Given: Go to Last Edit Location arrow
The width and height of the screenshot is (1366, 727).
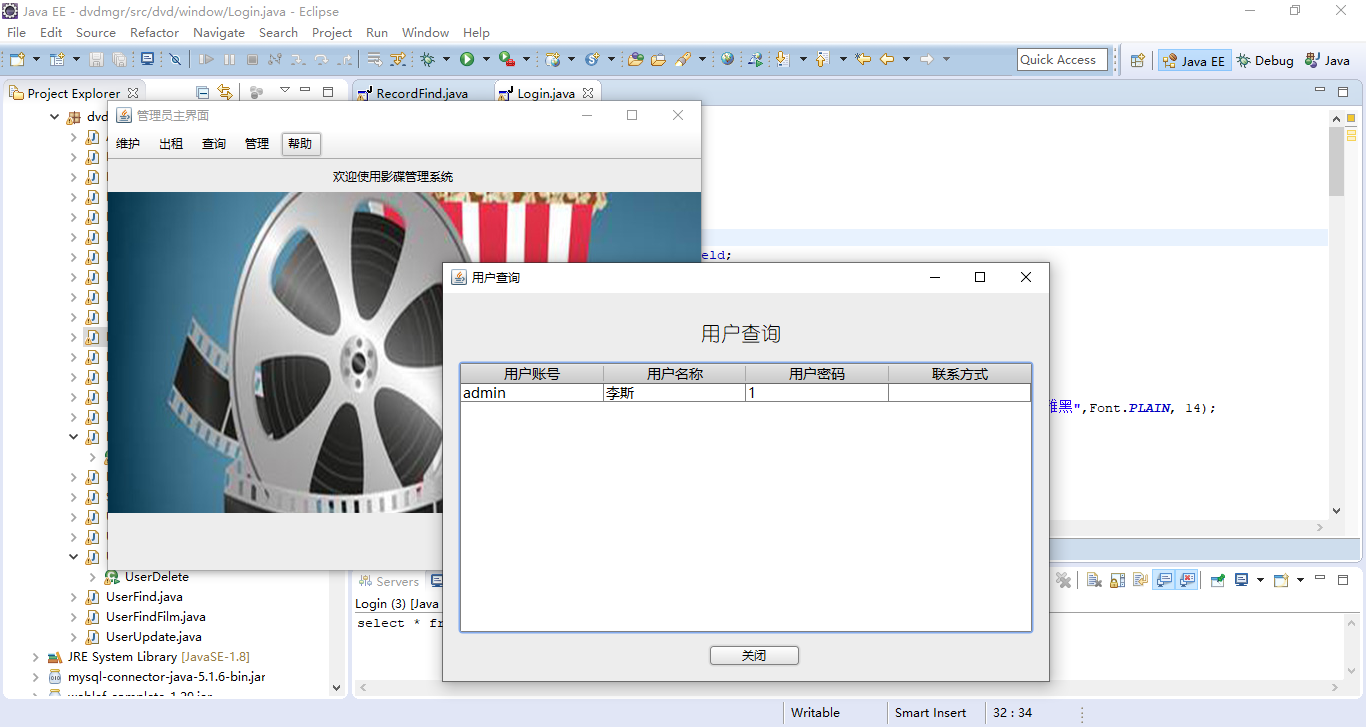Looking at the screenshot, I should coord(863,60).
